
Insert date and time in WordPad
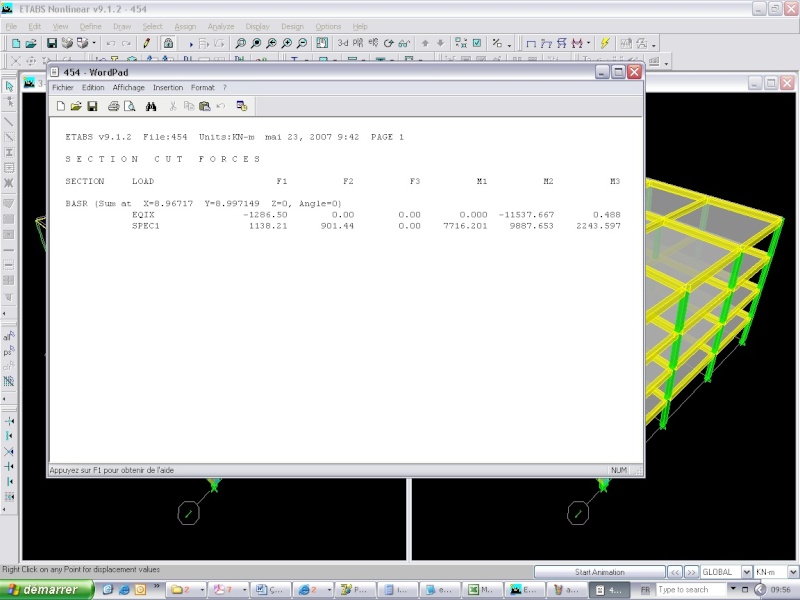click(x=242, y=106)
